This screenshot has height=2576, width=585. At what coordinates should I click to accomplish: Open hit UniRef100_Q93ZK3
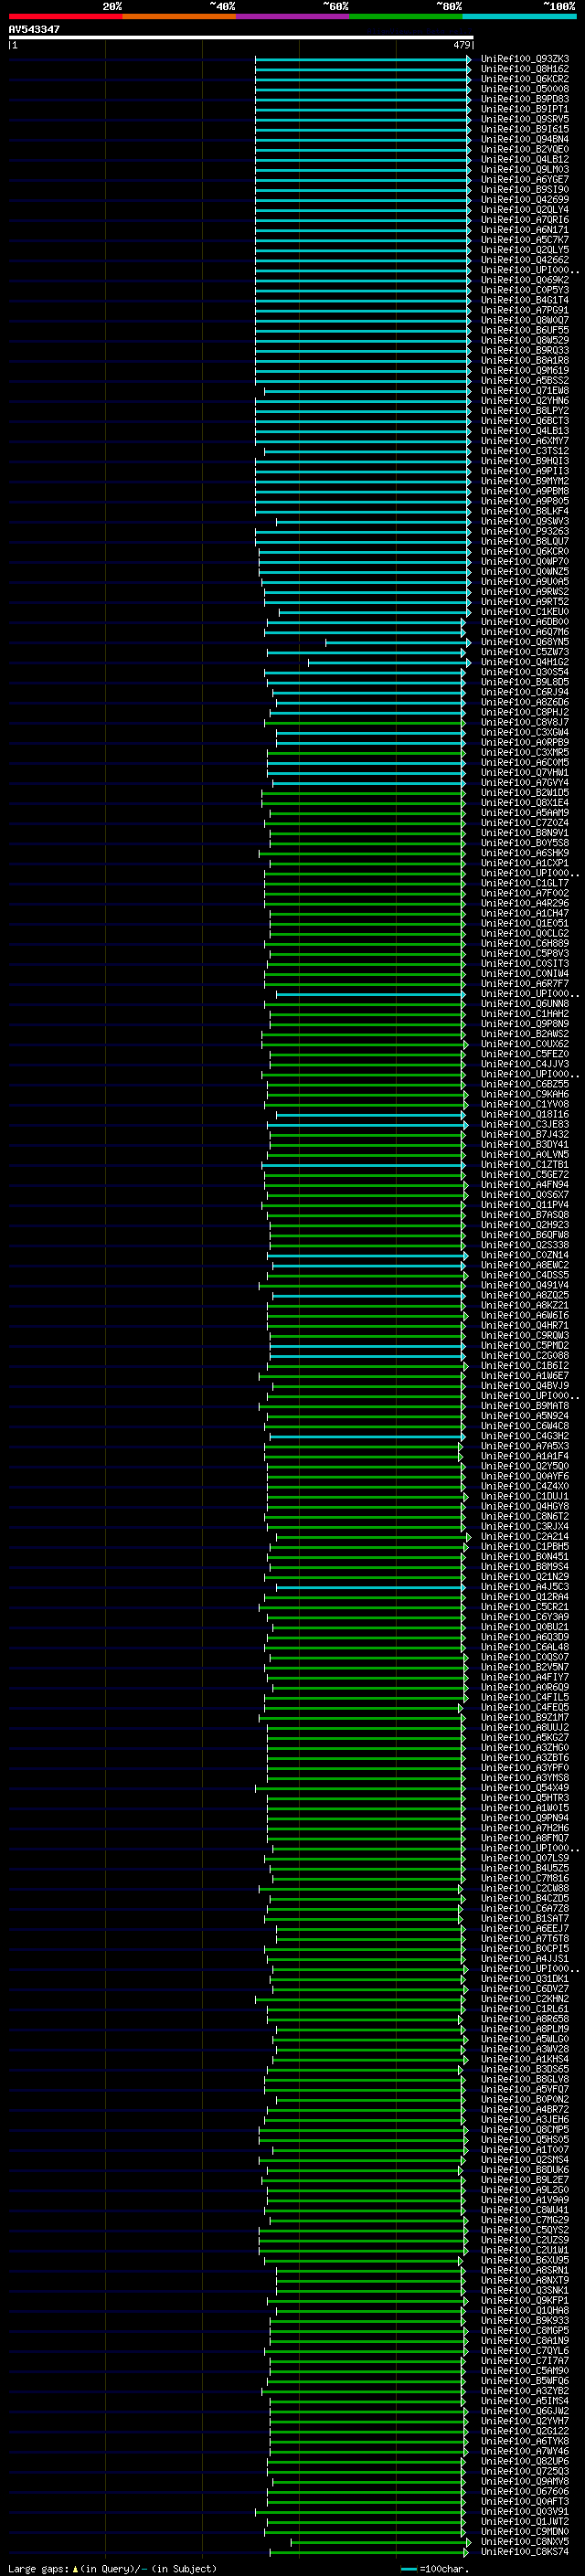pyautogui.click(x=525, y=59)
